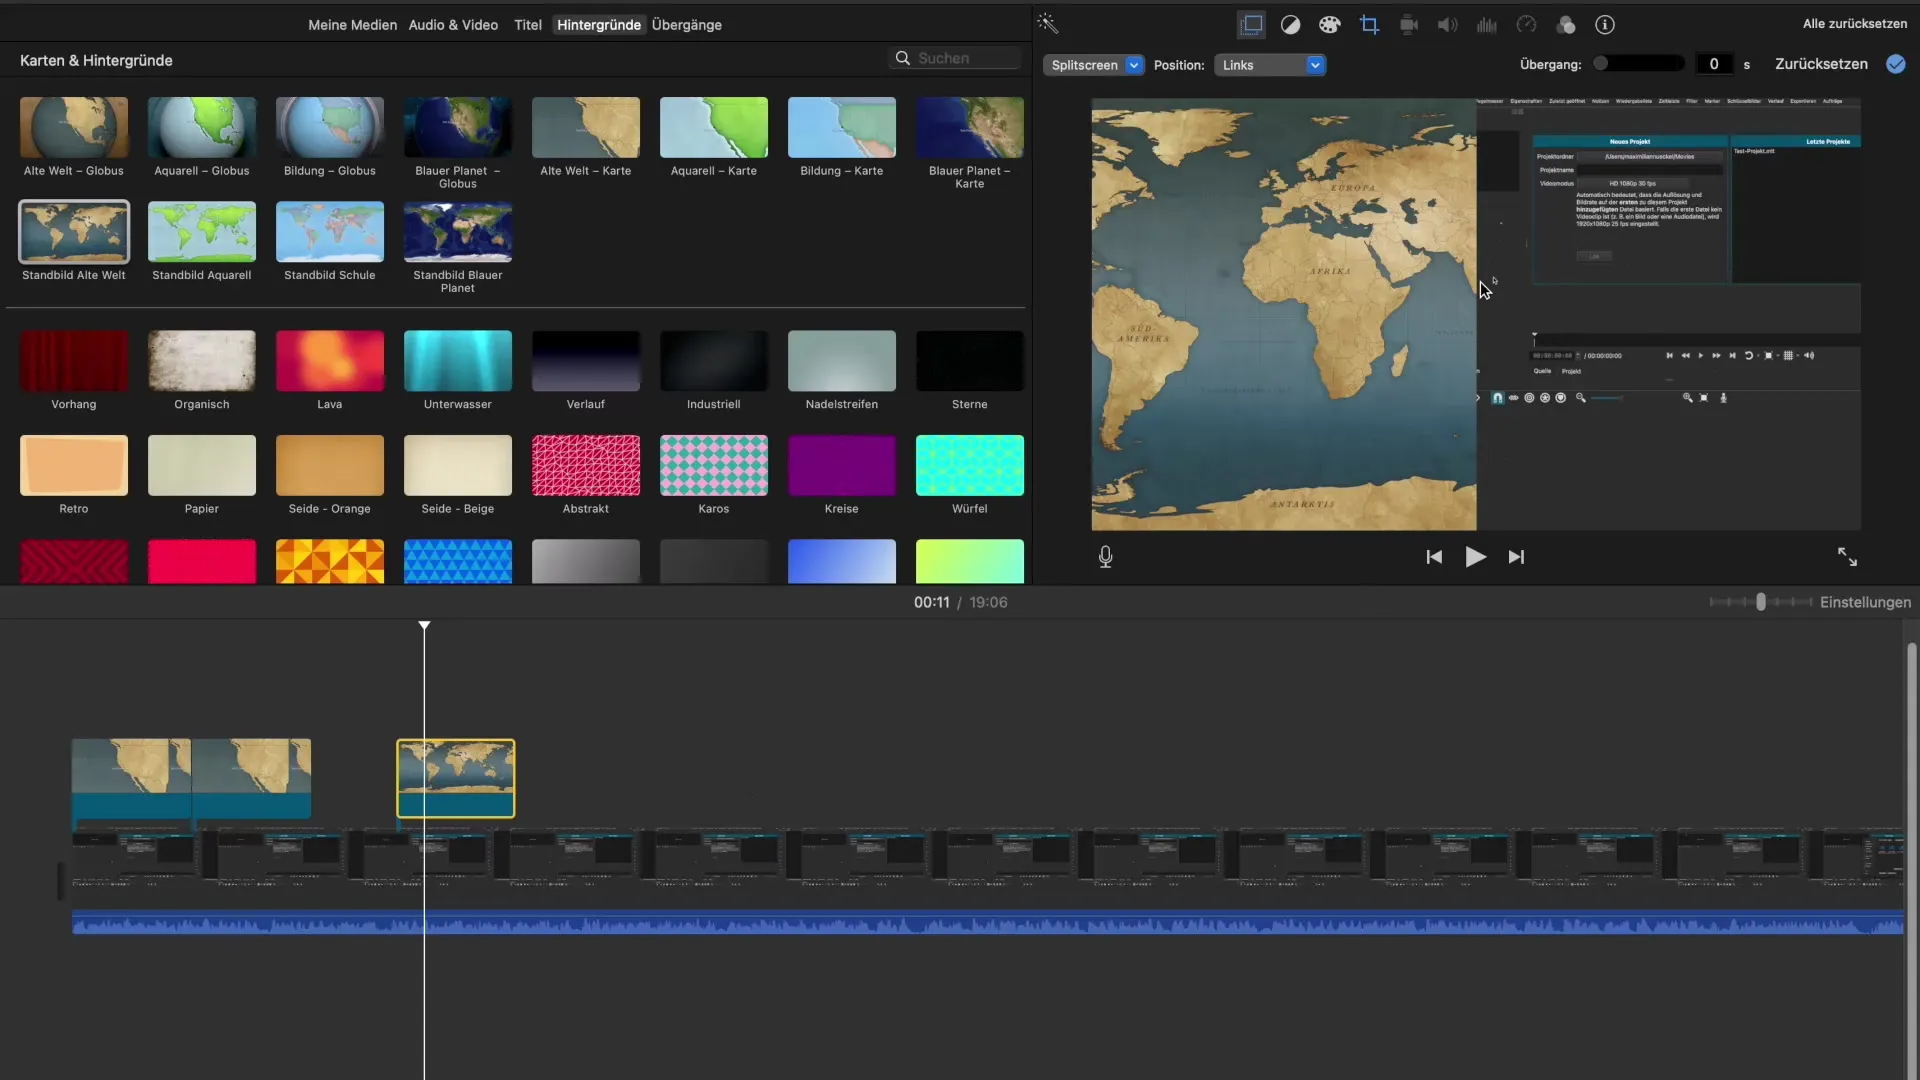The height and width of the screenshot is (1080, 1920).
Task: Adjust the Übergang duration slider
Action: coord(1639,64)
